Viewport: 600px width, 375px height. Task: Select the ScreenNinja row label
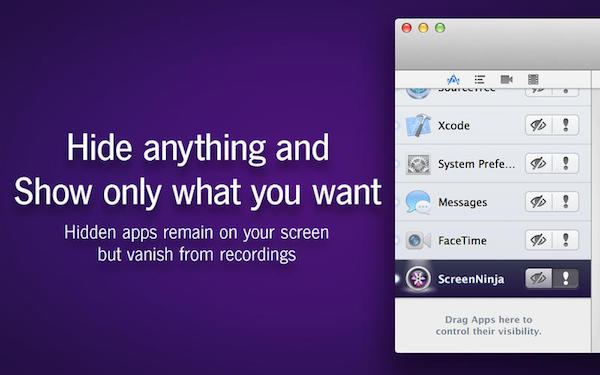click(x=471, y=279)
